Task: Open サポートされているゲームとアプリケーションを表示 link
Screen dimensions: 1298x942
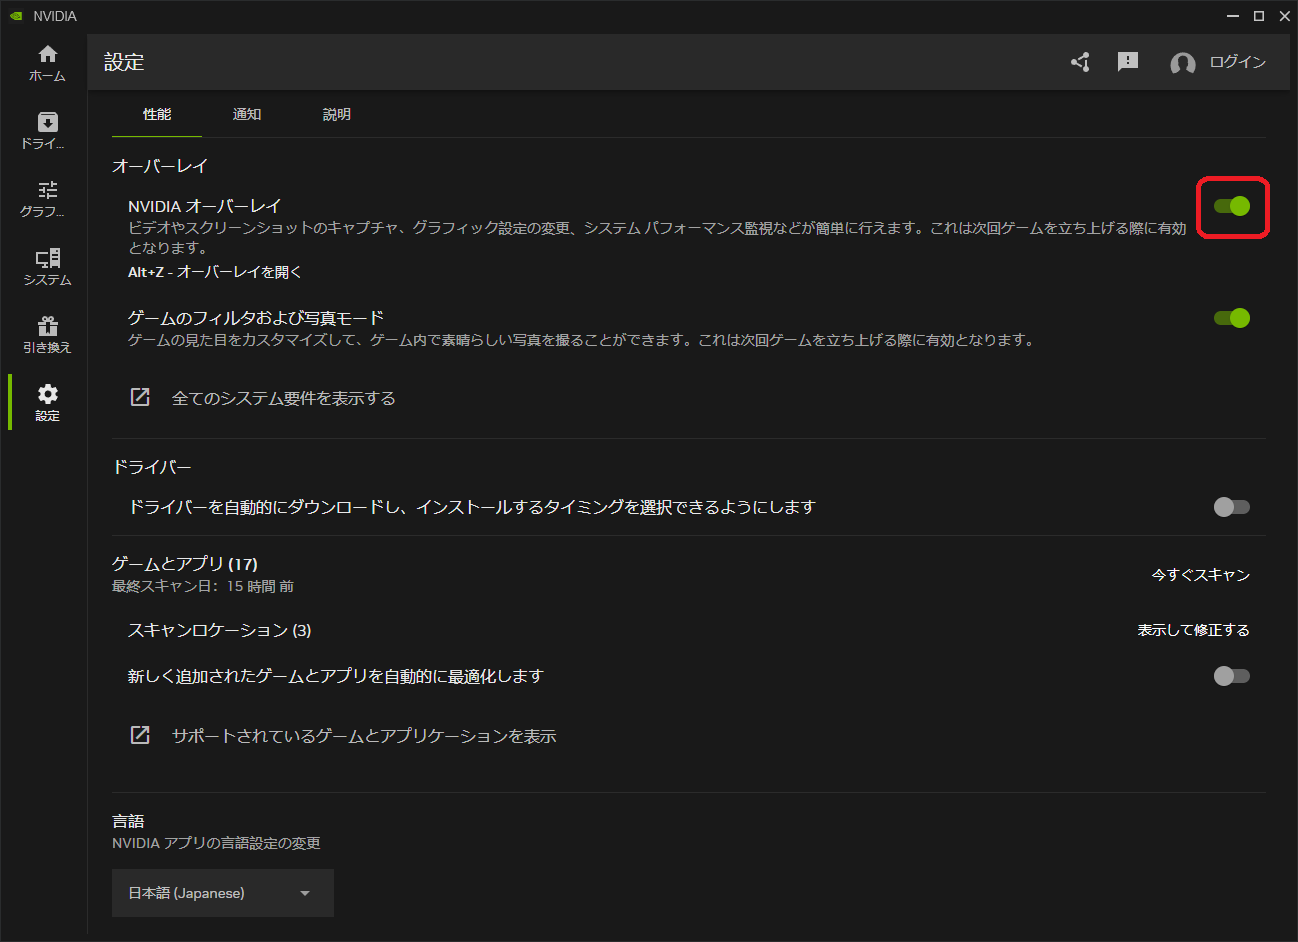Action: [x=363, y=736]
